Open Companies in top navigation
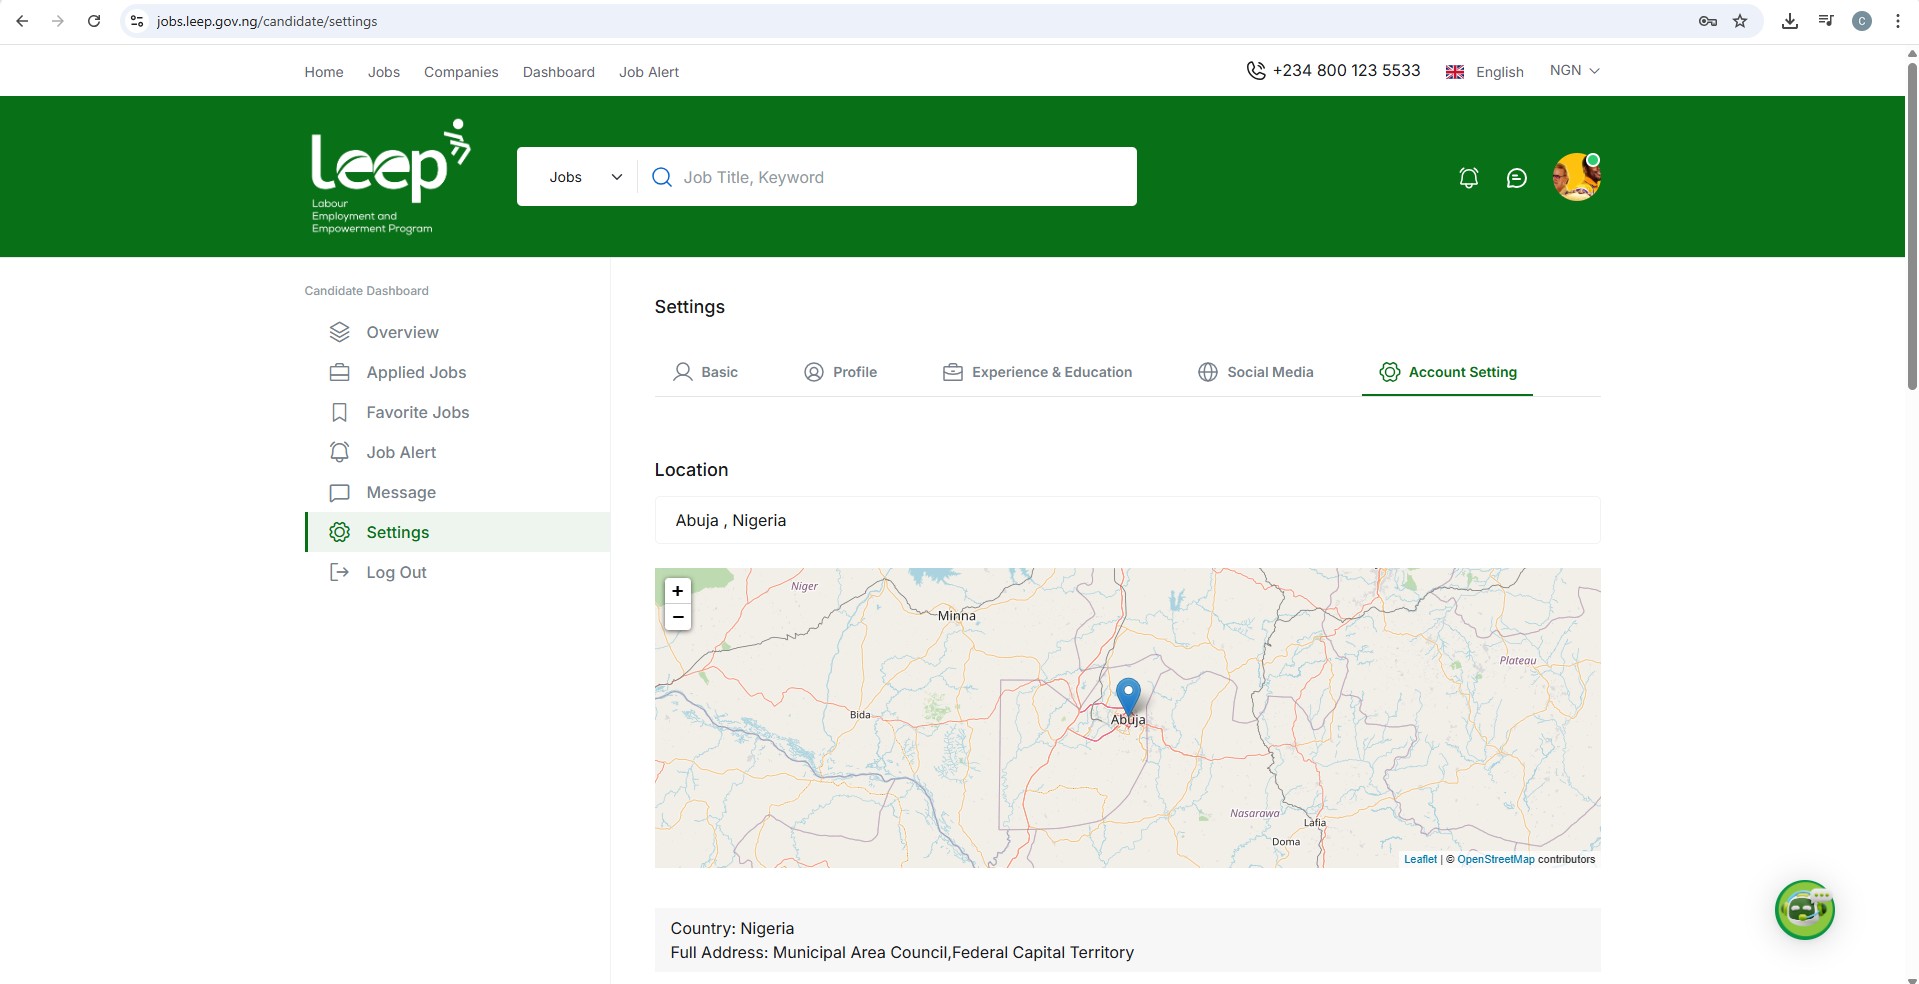Image resolution: width=1919 pixels, height=984 pixels. [x=461, y=72]
